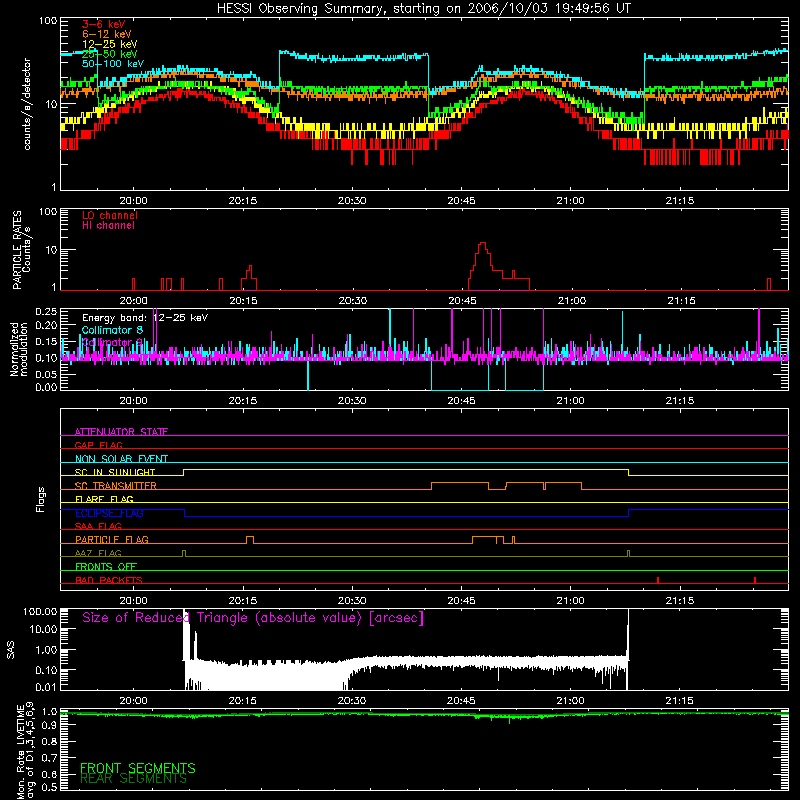The height and width of the screenshot is (800, 800).
Task: Click the SAS vertical axis label
Action: click(10, 649)
